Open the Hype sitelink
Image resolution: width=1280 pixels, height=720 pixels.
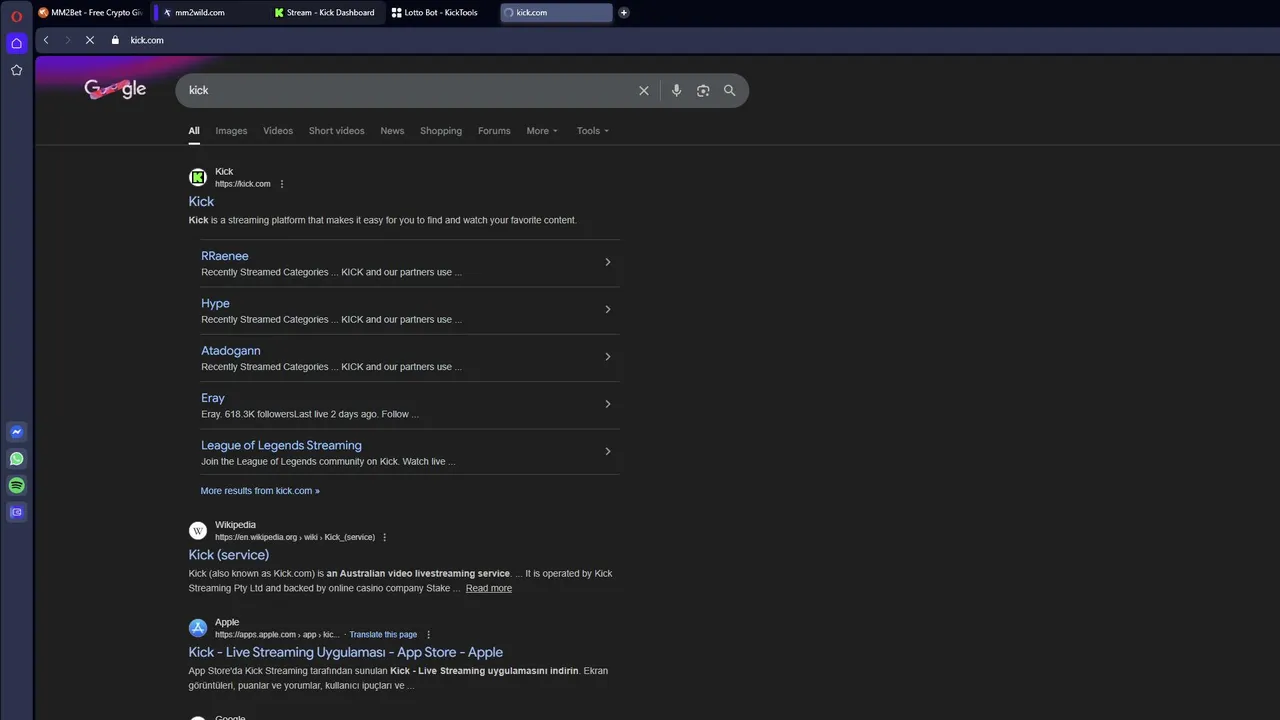point(215,303)
